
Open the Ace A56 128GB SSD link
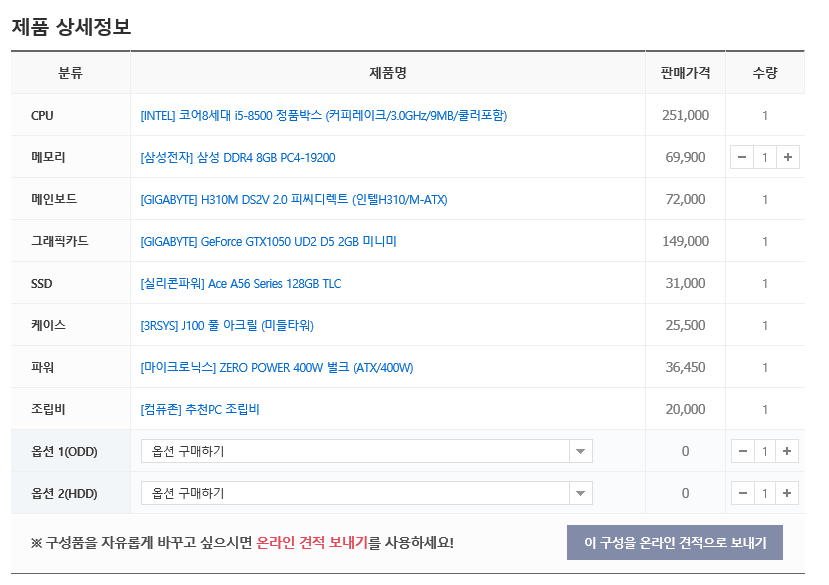[241, 284]
